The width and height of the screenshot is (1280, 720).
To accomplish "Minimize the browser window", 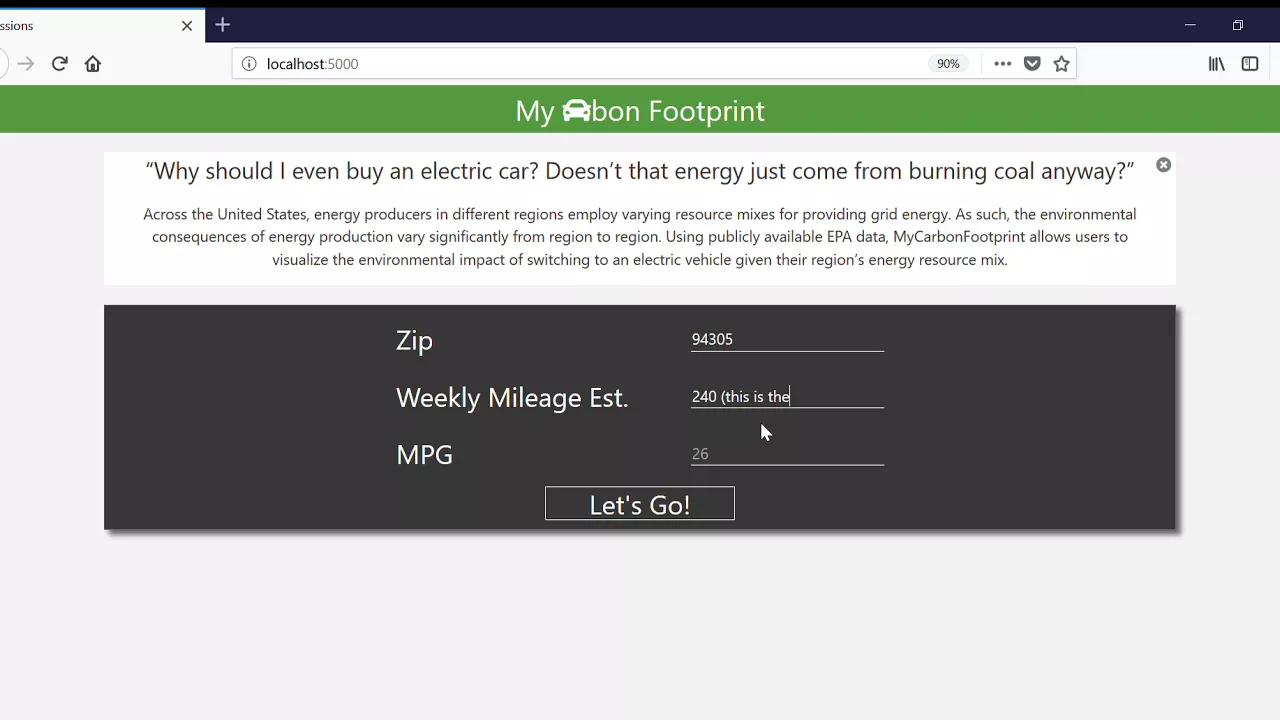I will pos(1190,25).
